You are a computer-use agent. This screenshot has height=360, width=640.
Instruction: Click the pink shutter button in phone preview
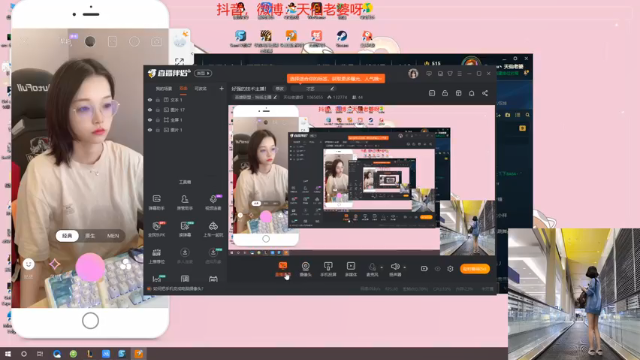90,267
